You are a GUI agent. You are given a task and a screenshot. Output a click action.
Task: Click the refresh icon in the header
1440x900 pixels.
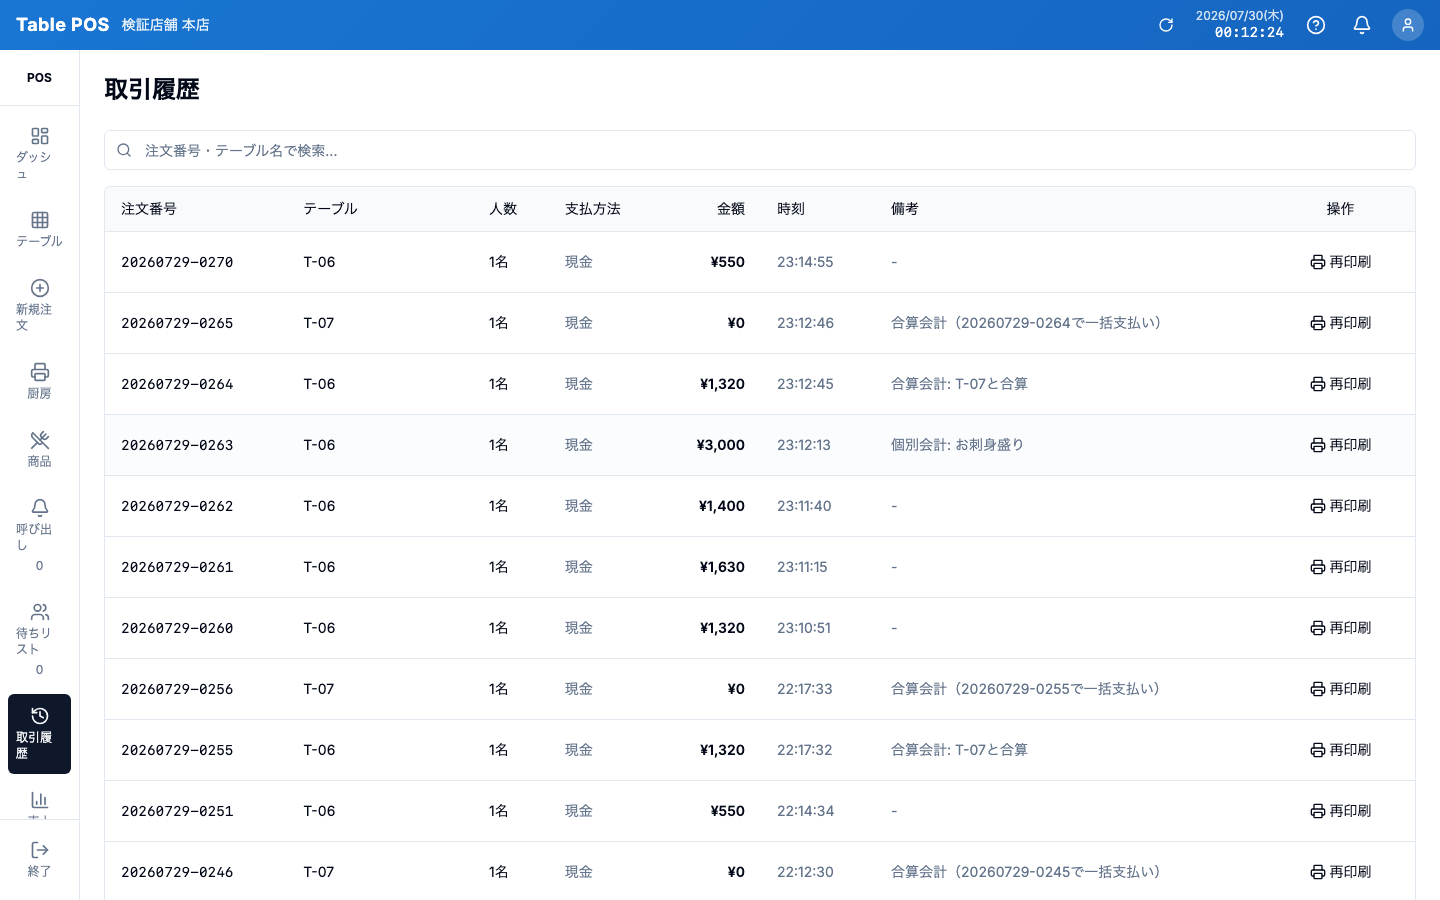pos(1166,25)
